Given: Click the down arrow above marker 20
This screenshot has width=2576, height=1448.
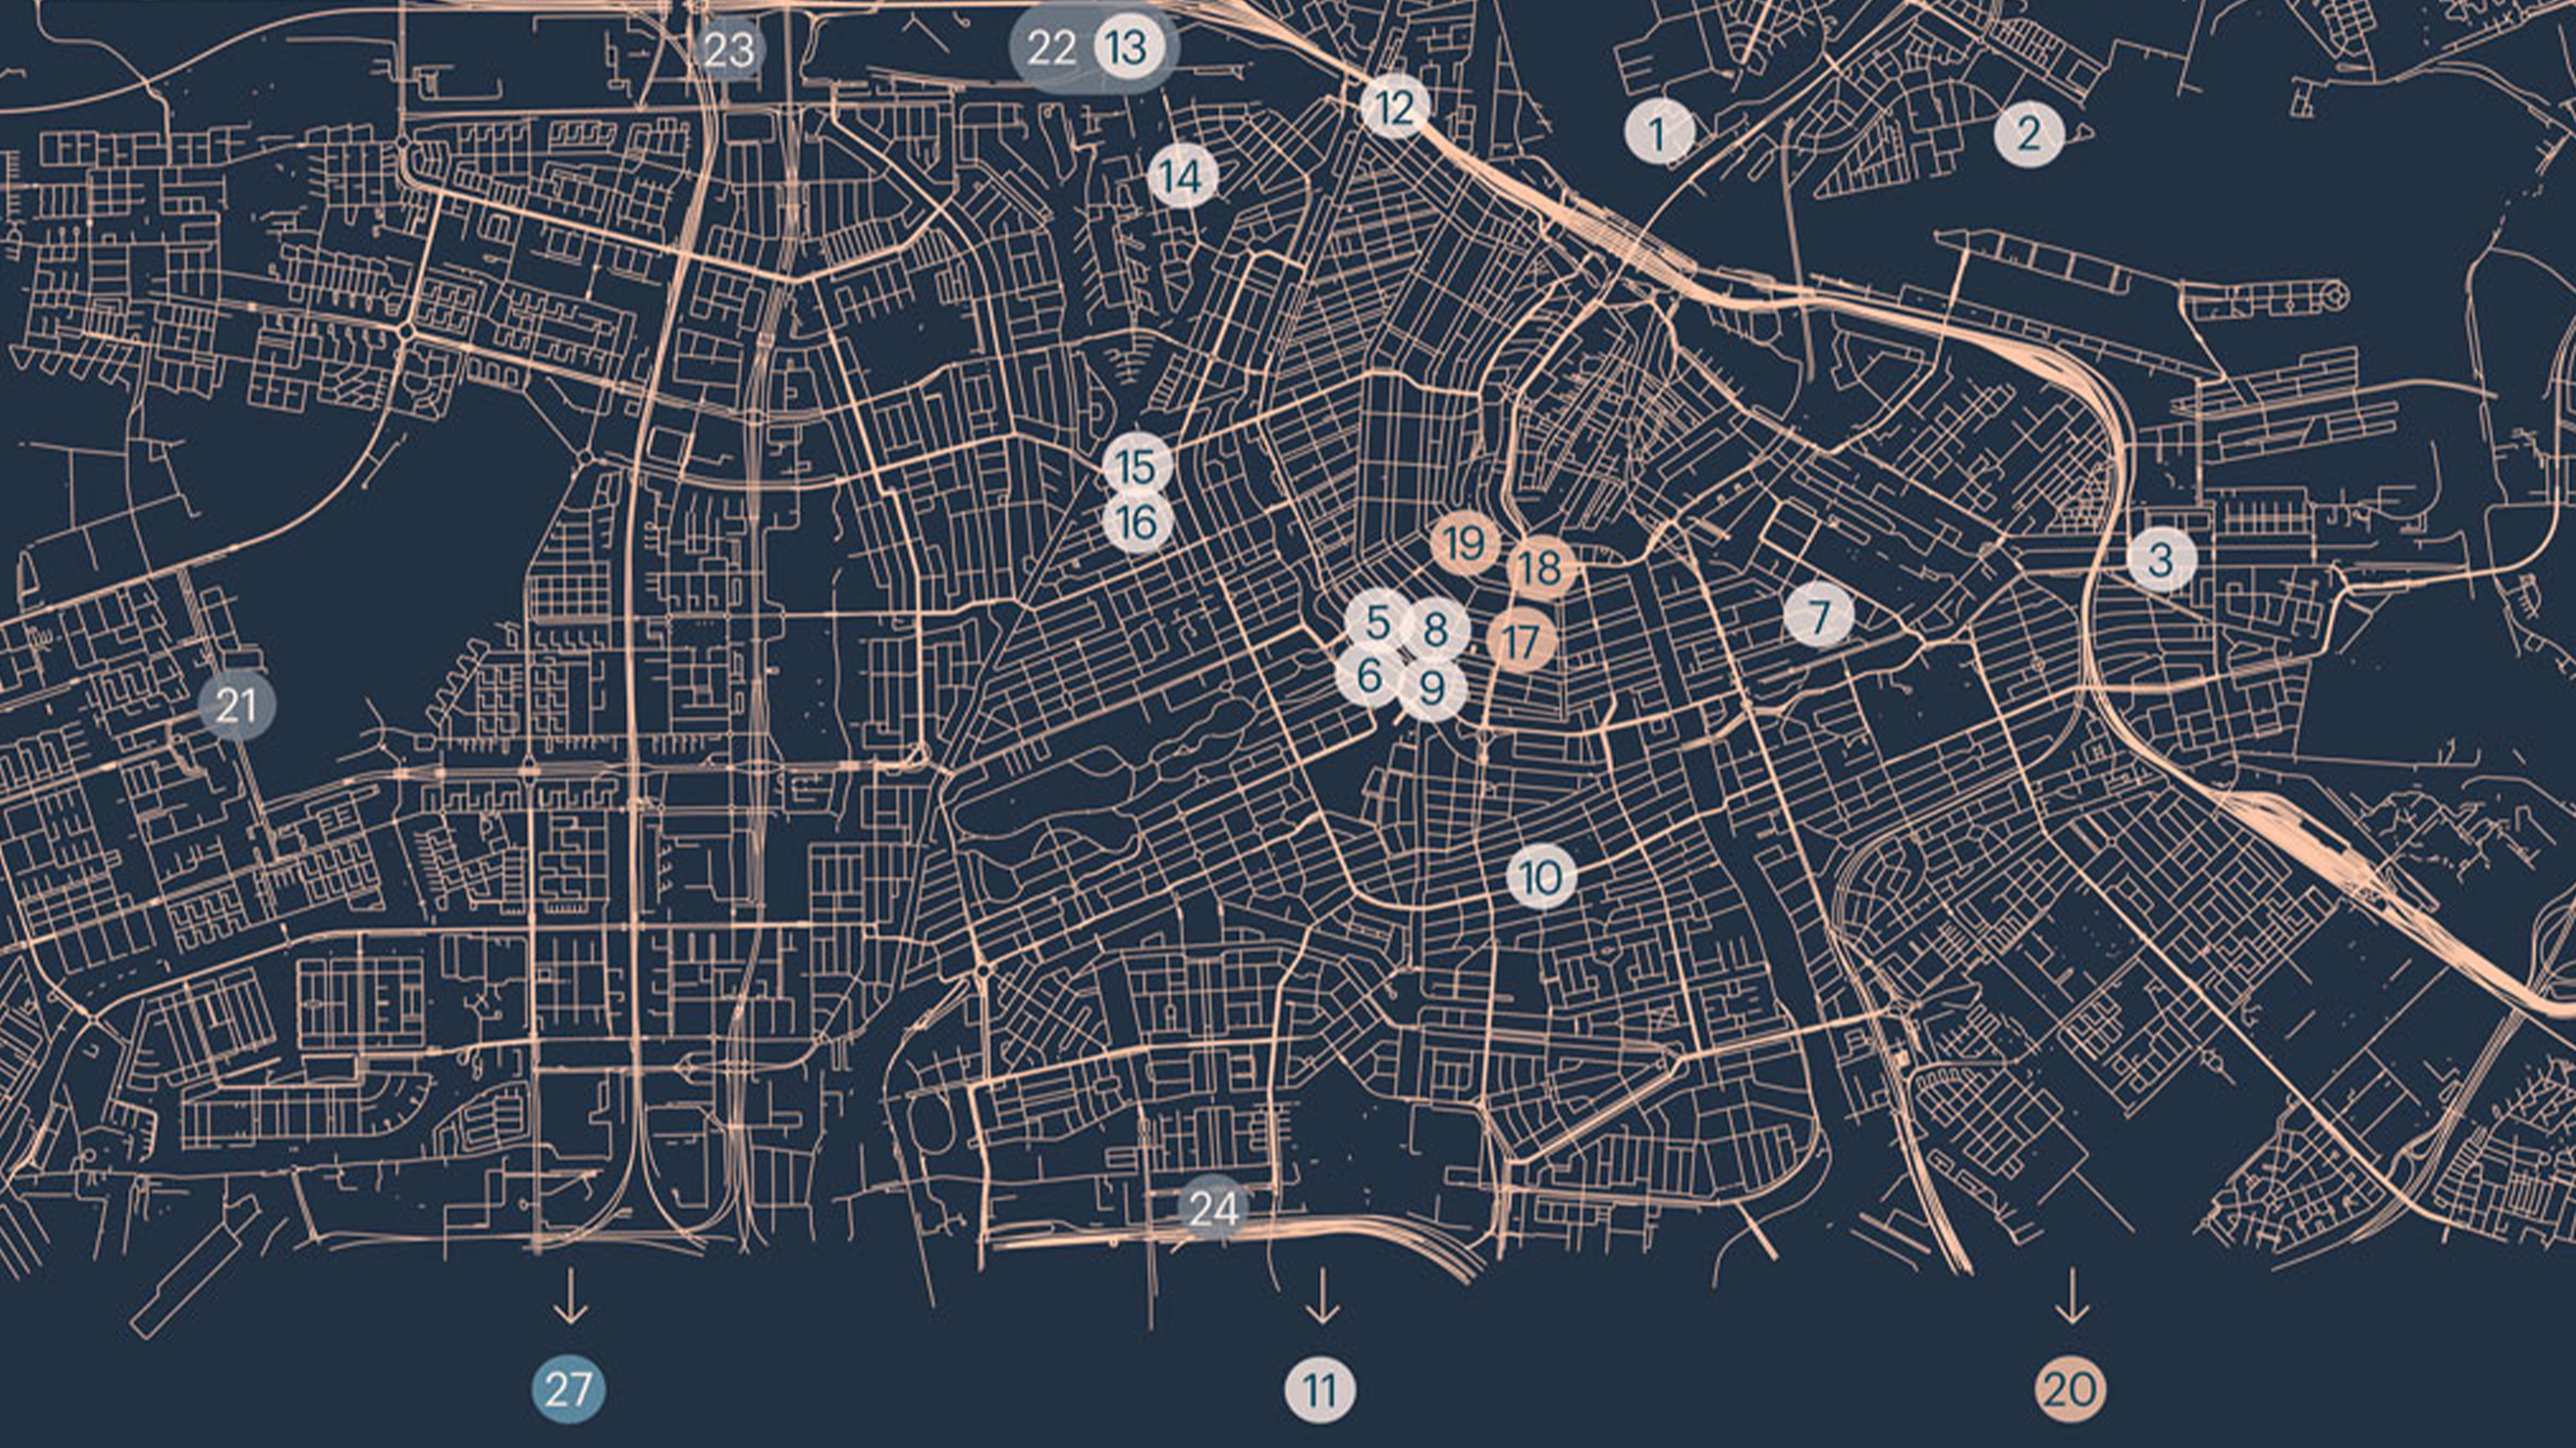Looking at the screenshot, I should (2071, 1296).
